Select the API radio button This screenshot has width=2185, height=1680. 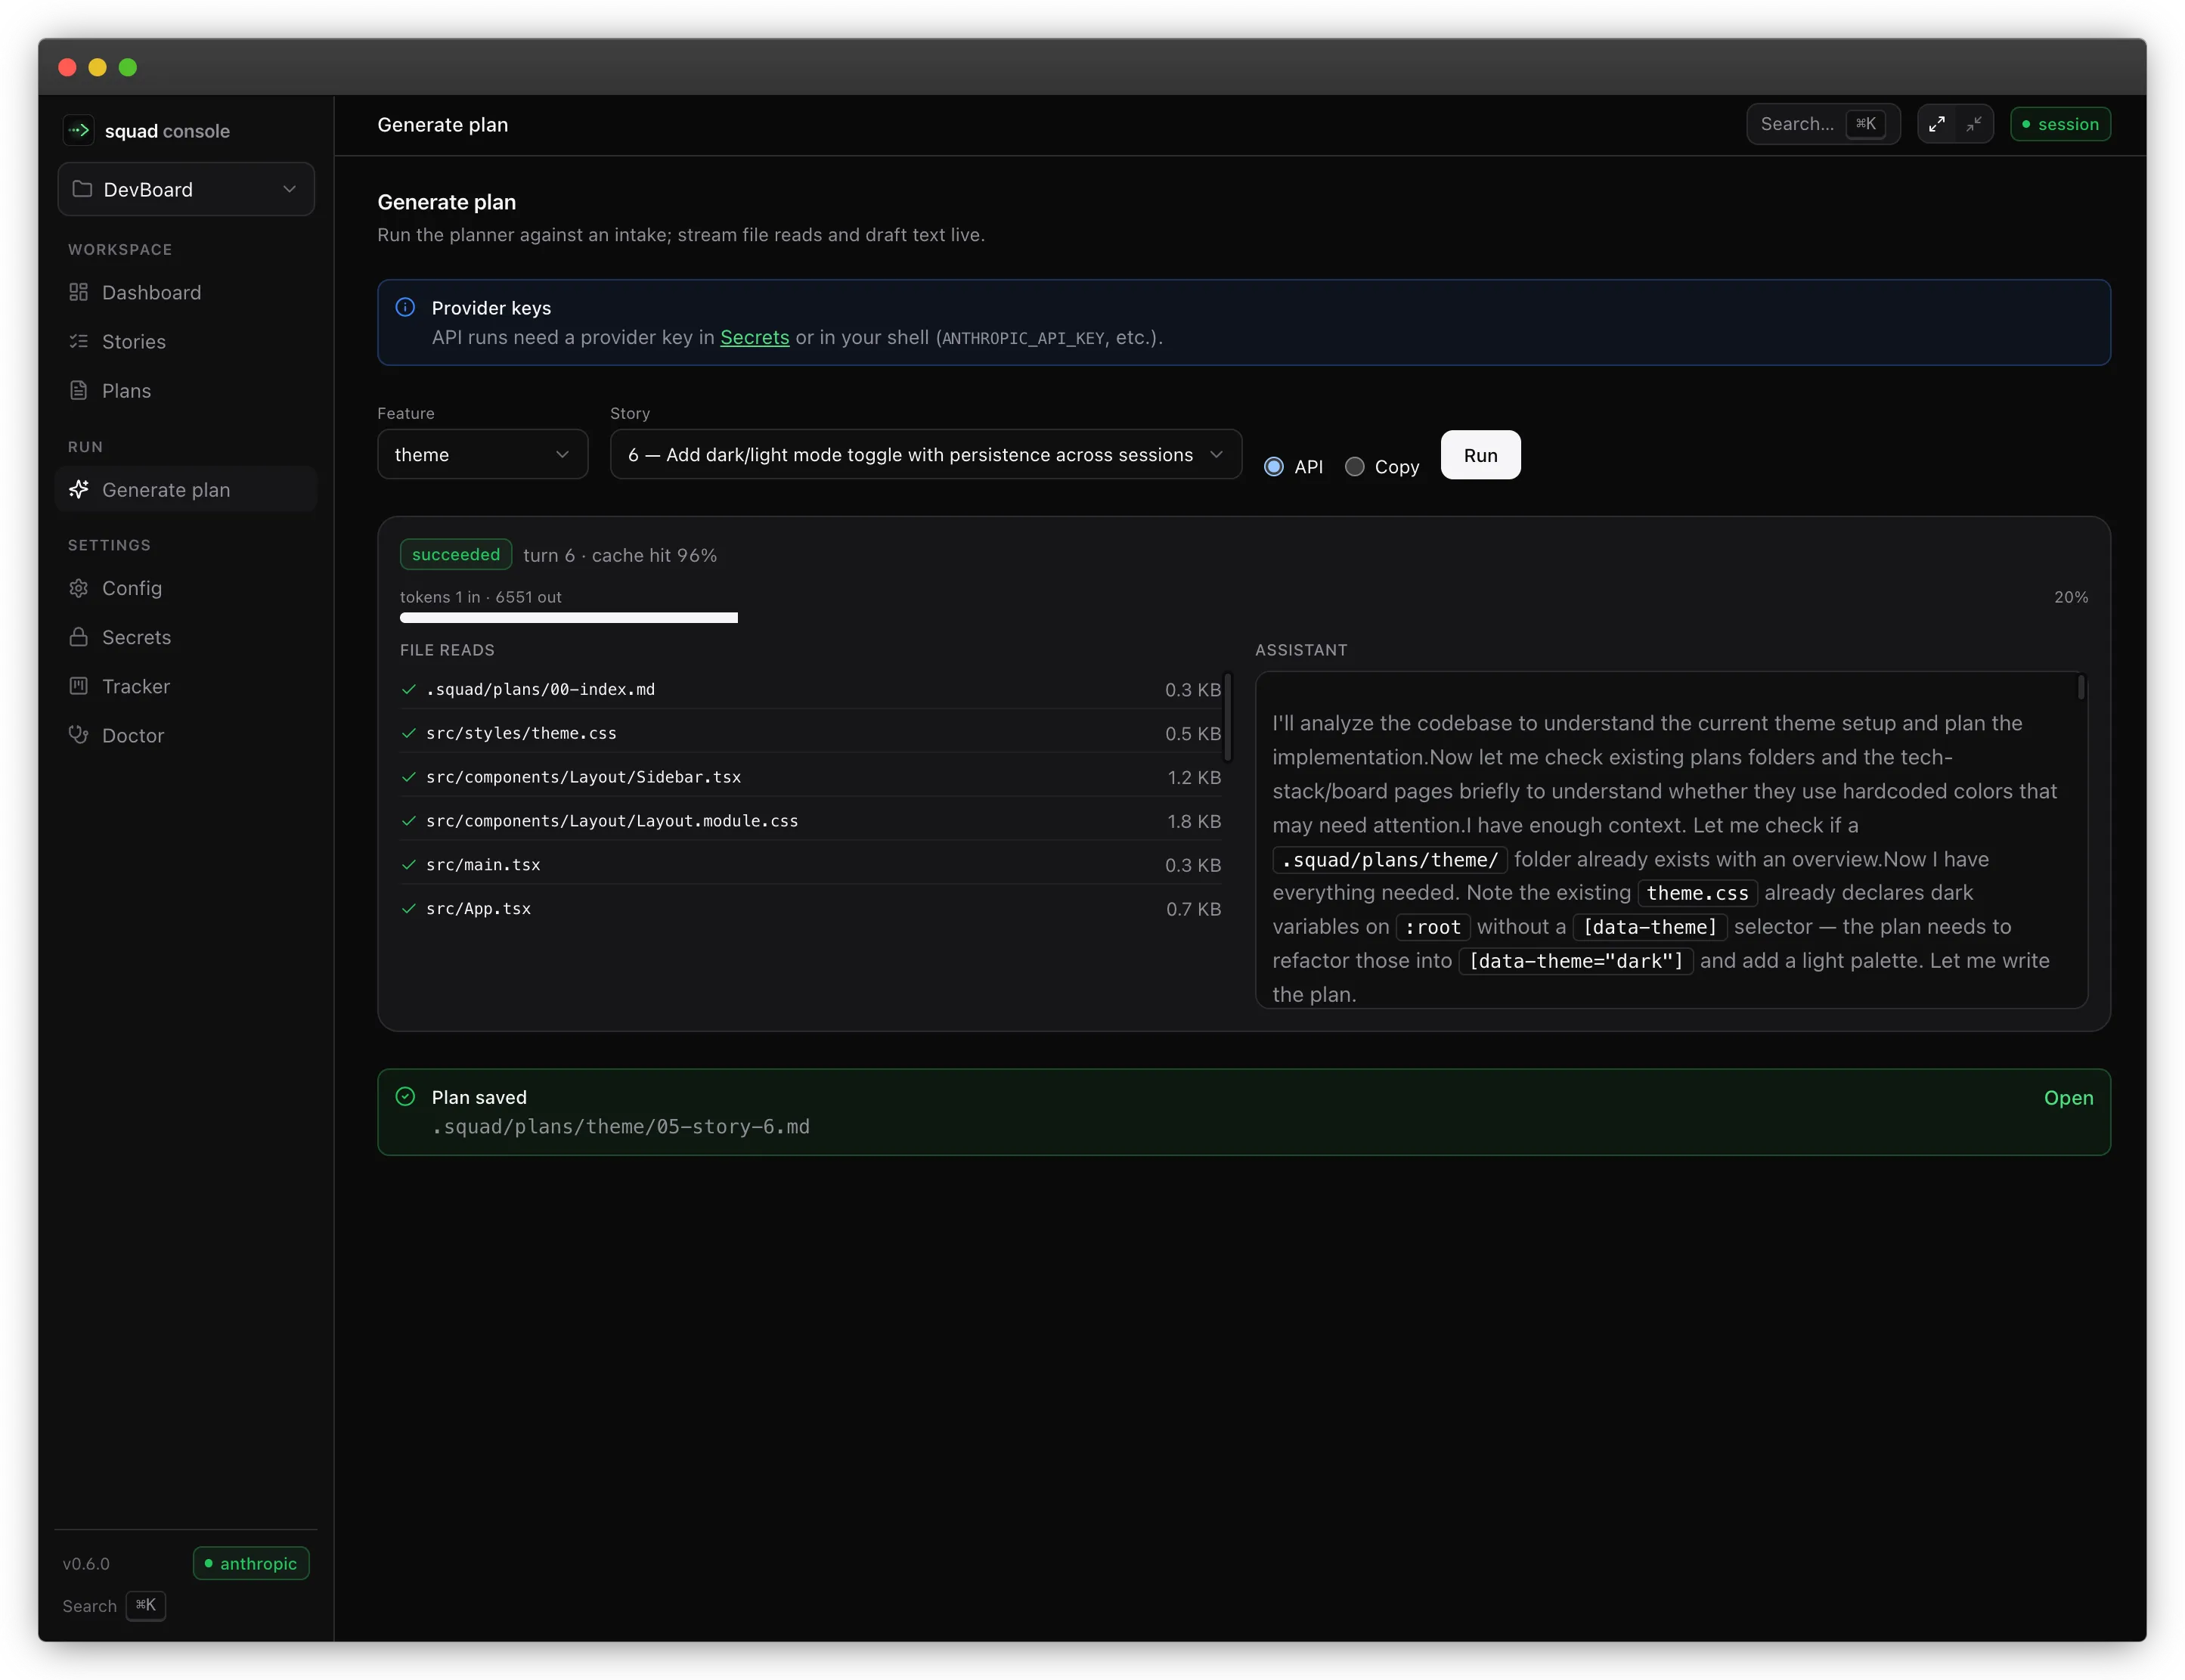tap(1273, 467)
